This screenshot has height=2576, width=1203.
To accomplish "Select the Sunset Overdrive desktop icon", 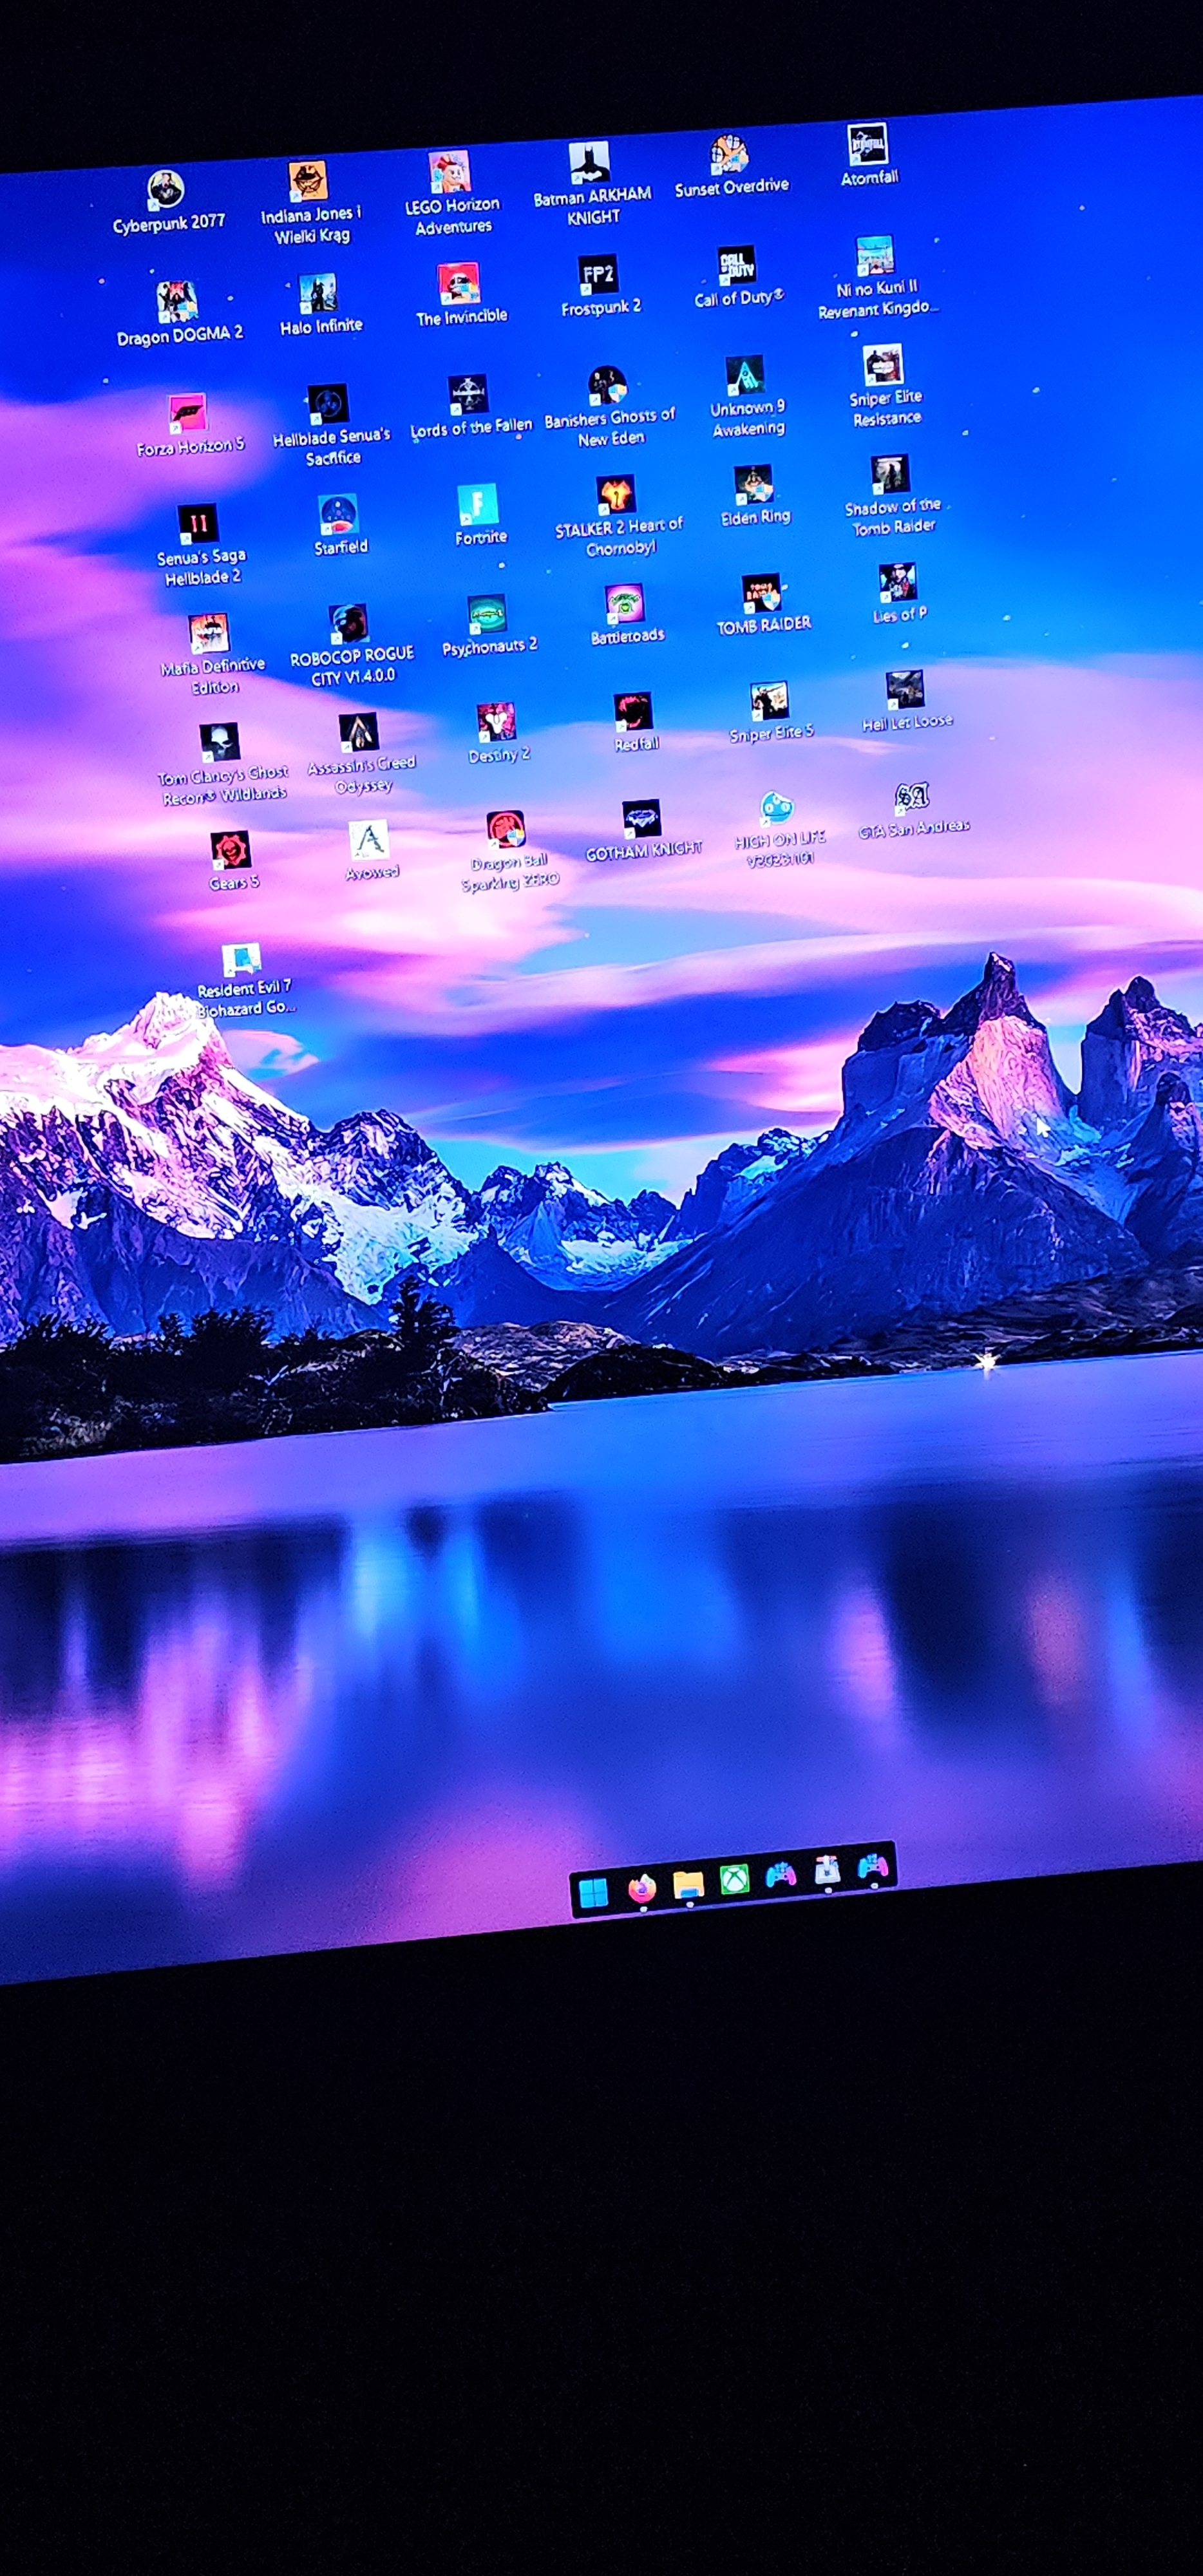I will pyautogui.click(x=730, y=154).
